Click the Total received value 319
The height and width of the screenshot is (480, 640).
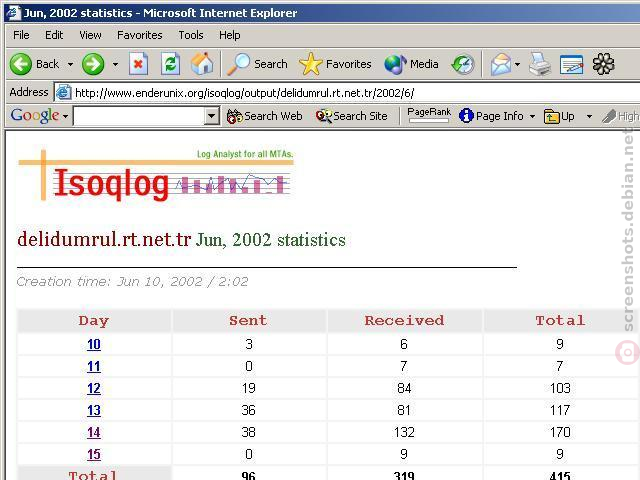[x=404, y=476]
